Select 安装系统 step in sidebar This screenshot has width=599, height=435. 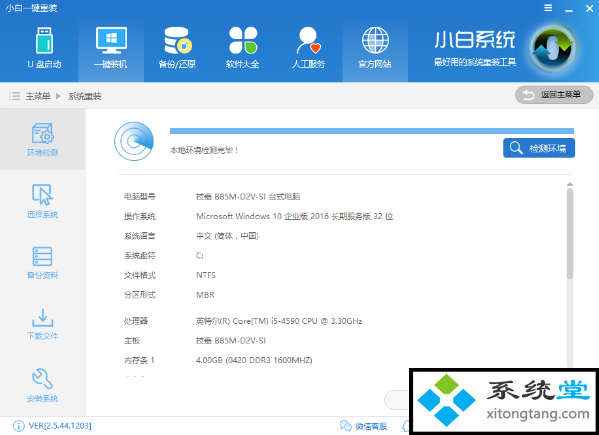point(42,385)
